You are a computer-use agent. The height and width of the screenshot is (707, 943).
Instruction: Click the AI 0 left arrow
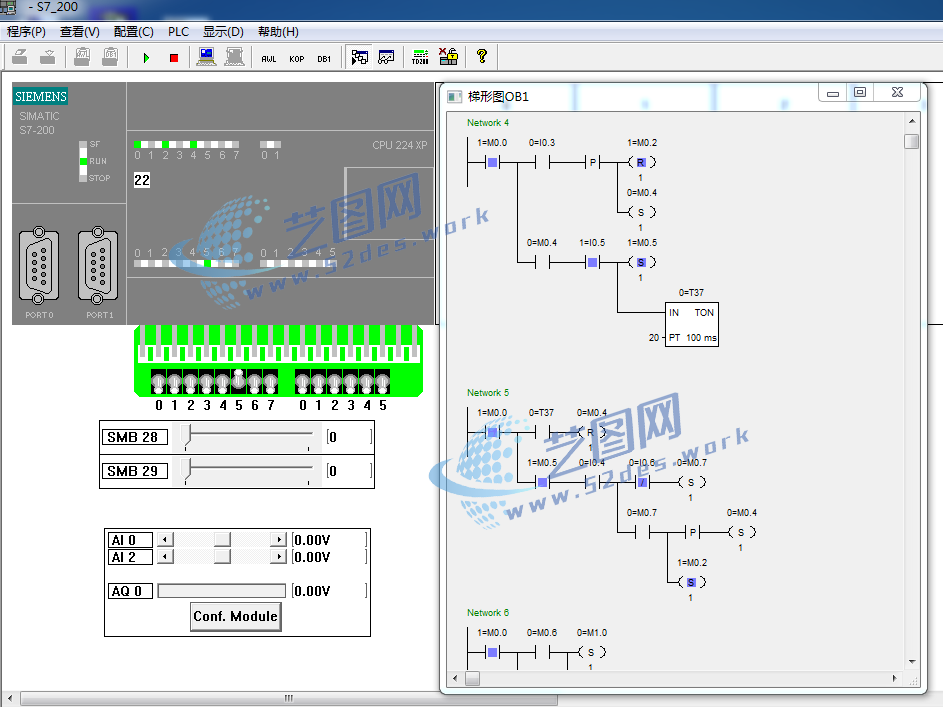point(165,539)
